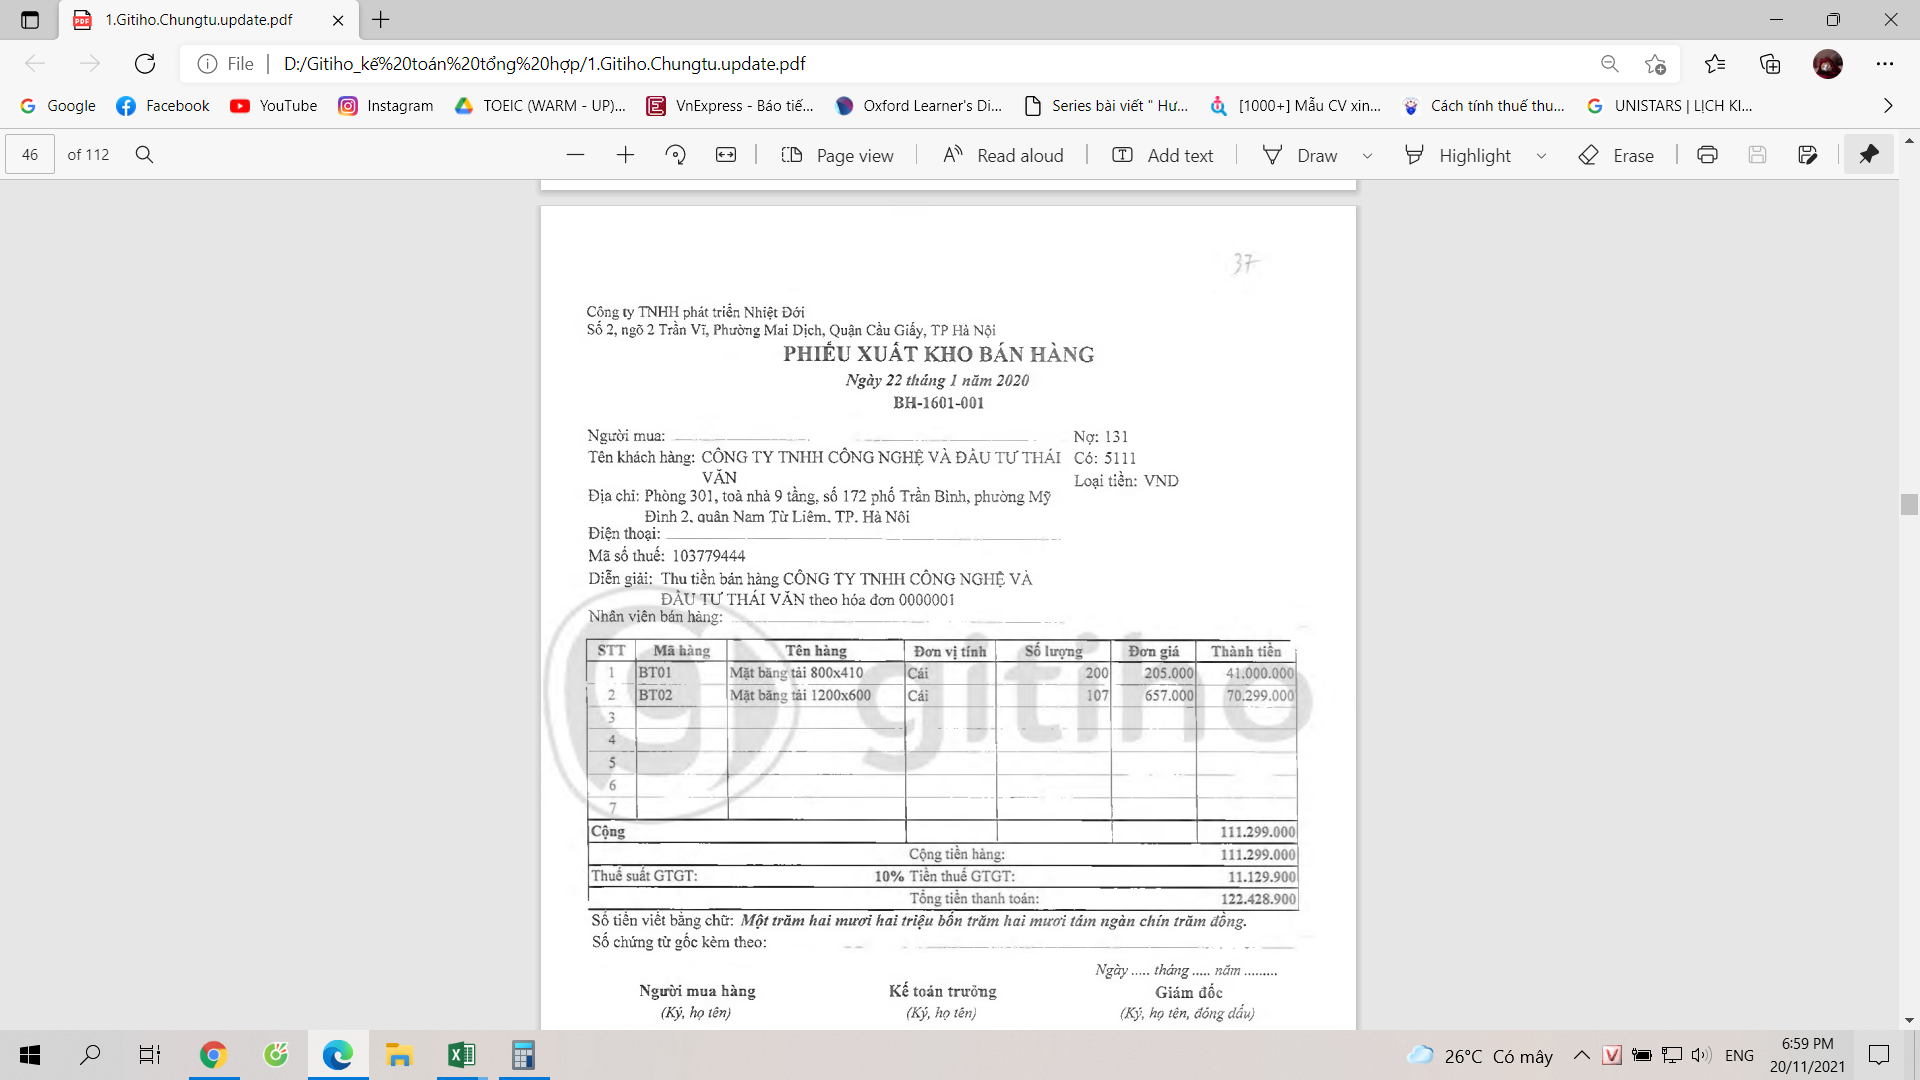Toggle the Erase tool

(1616, 155)
